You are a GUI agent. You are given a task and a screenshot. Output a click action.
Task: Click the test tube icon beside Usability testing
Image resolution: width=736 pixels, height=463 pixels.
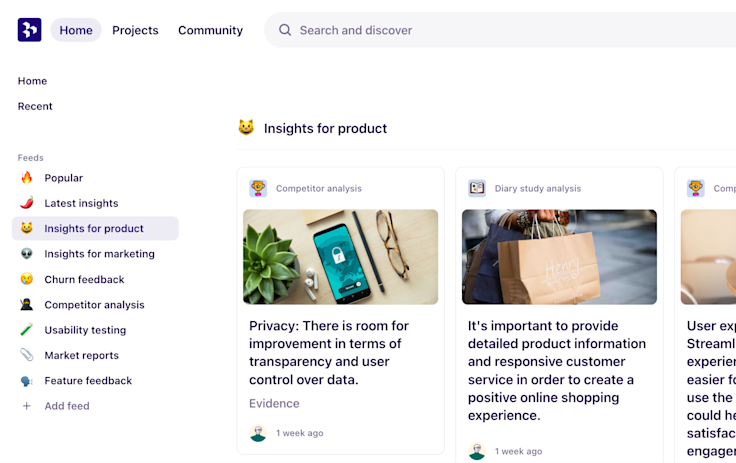27,330
